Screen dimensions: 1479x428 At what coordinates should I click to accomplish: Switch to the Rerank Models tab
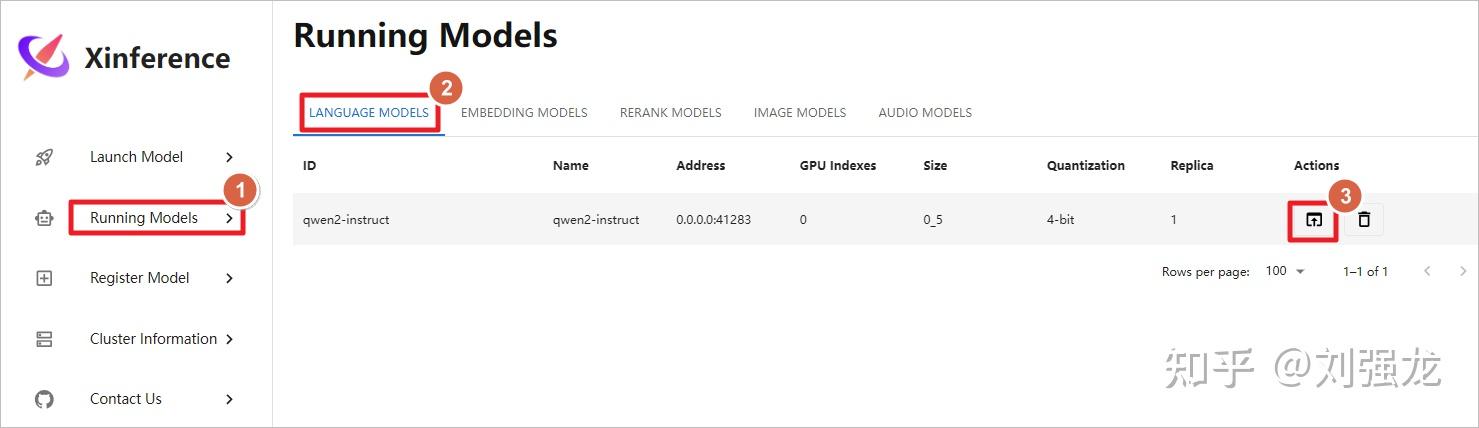point(670,113)
